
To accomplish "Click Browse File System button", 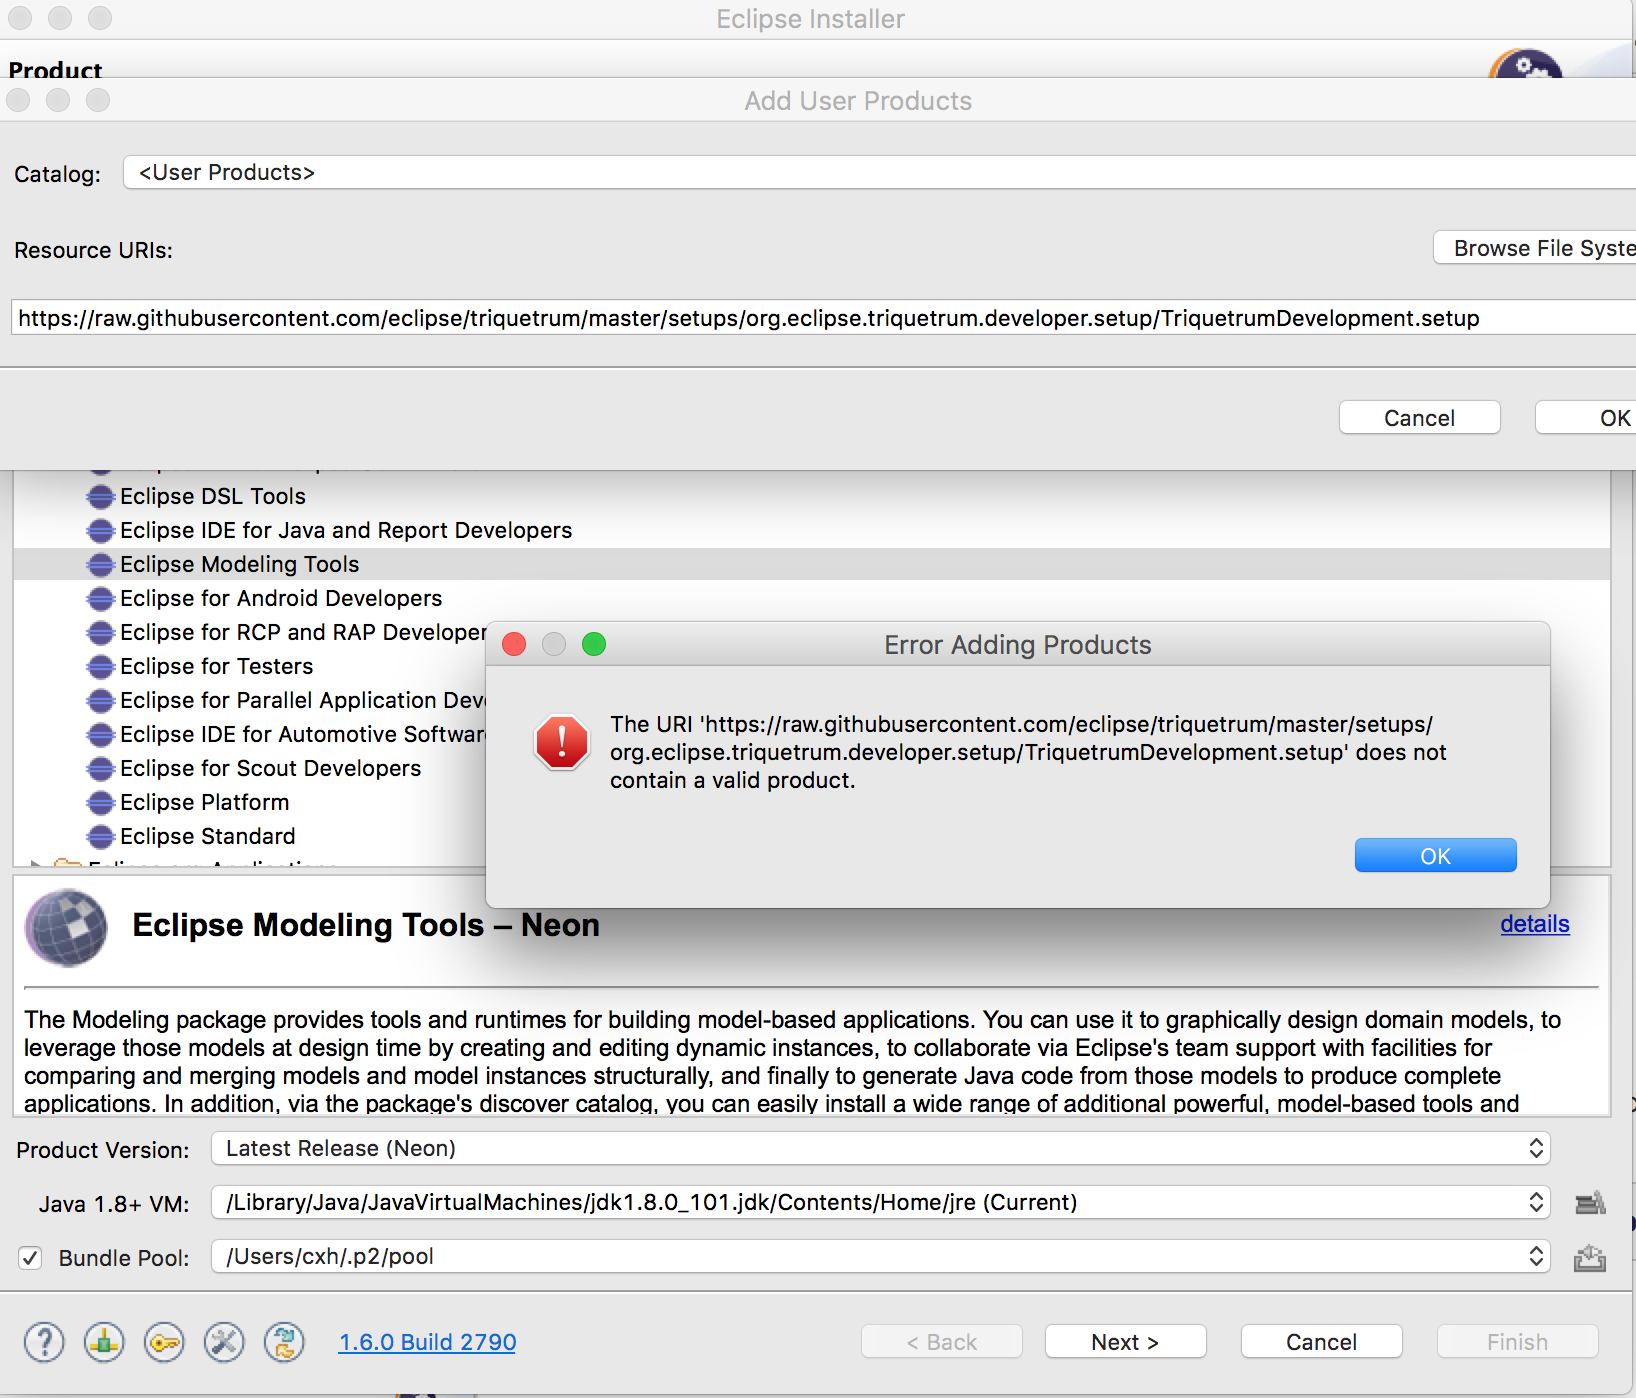I will click(1535, 248).
